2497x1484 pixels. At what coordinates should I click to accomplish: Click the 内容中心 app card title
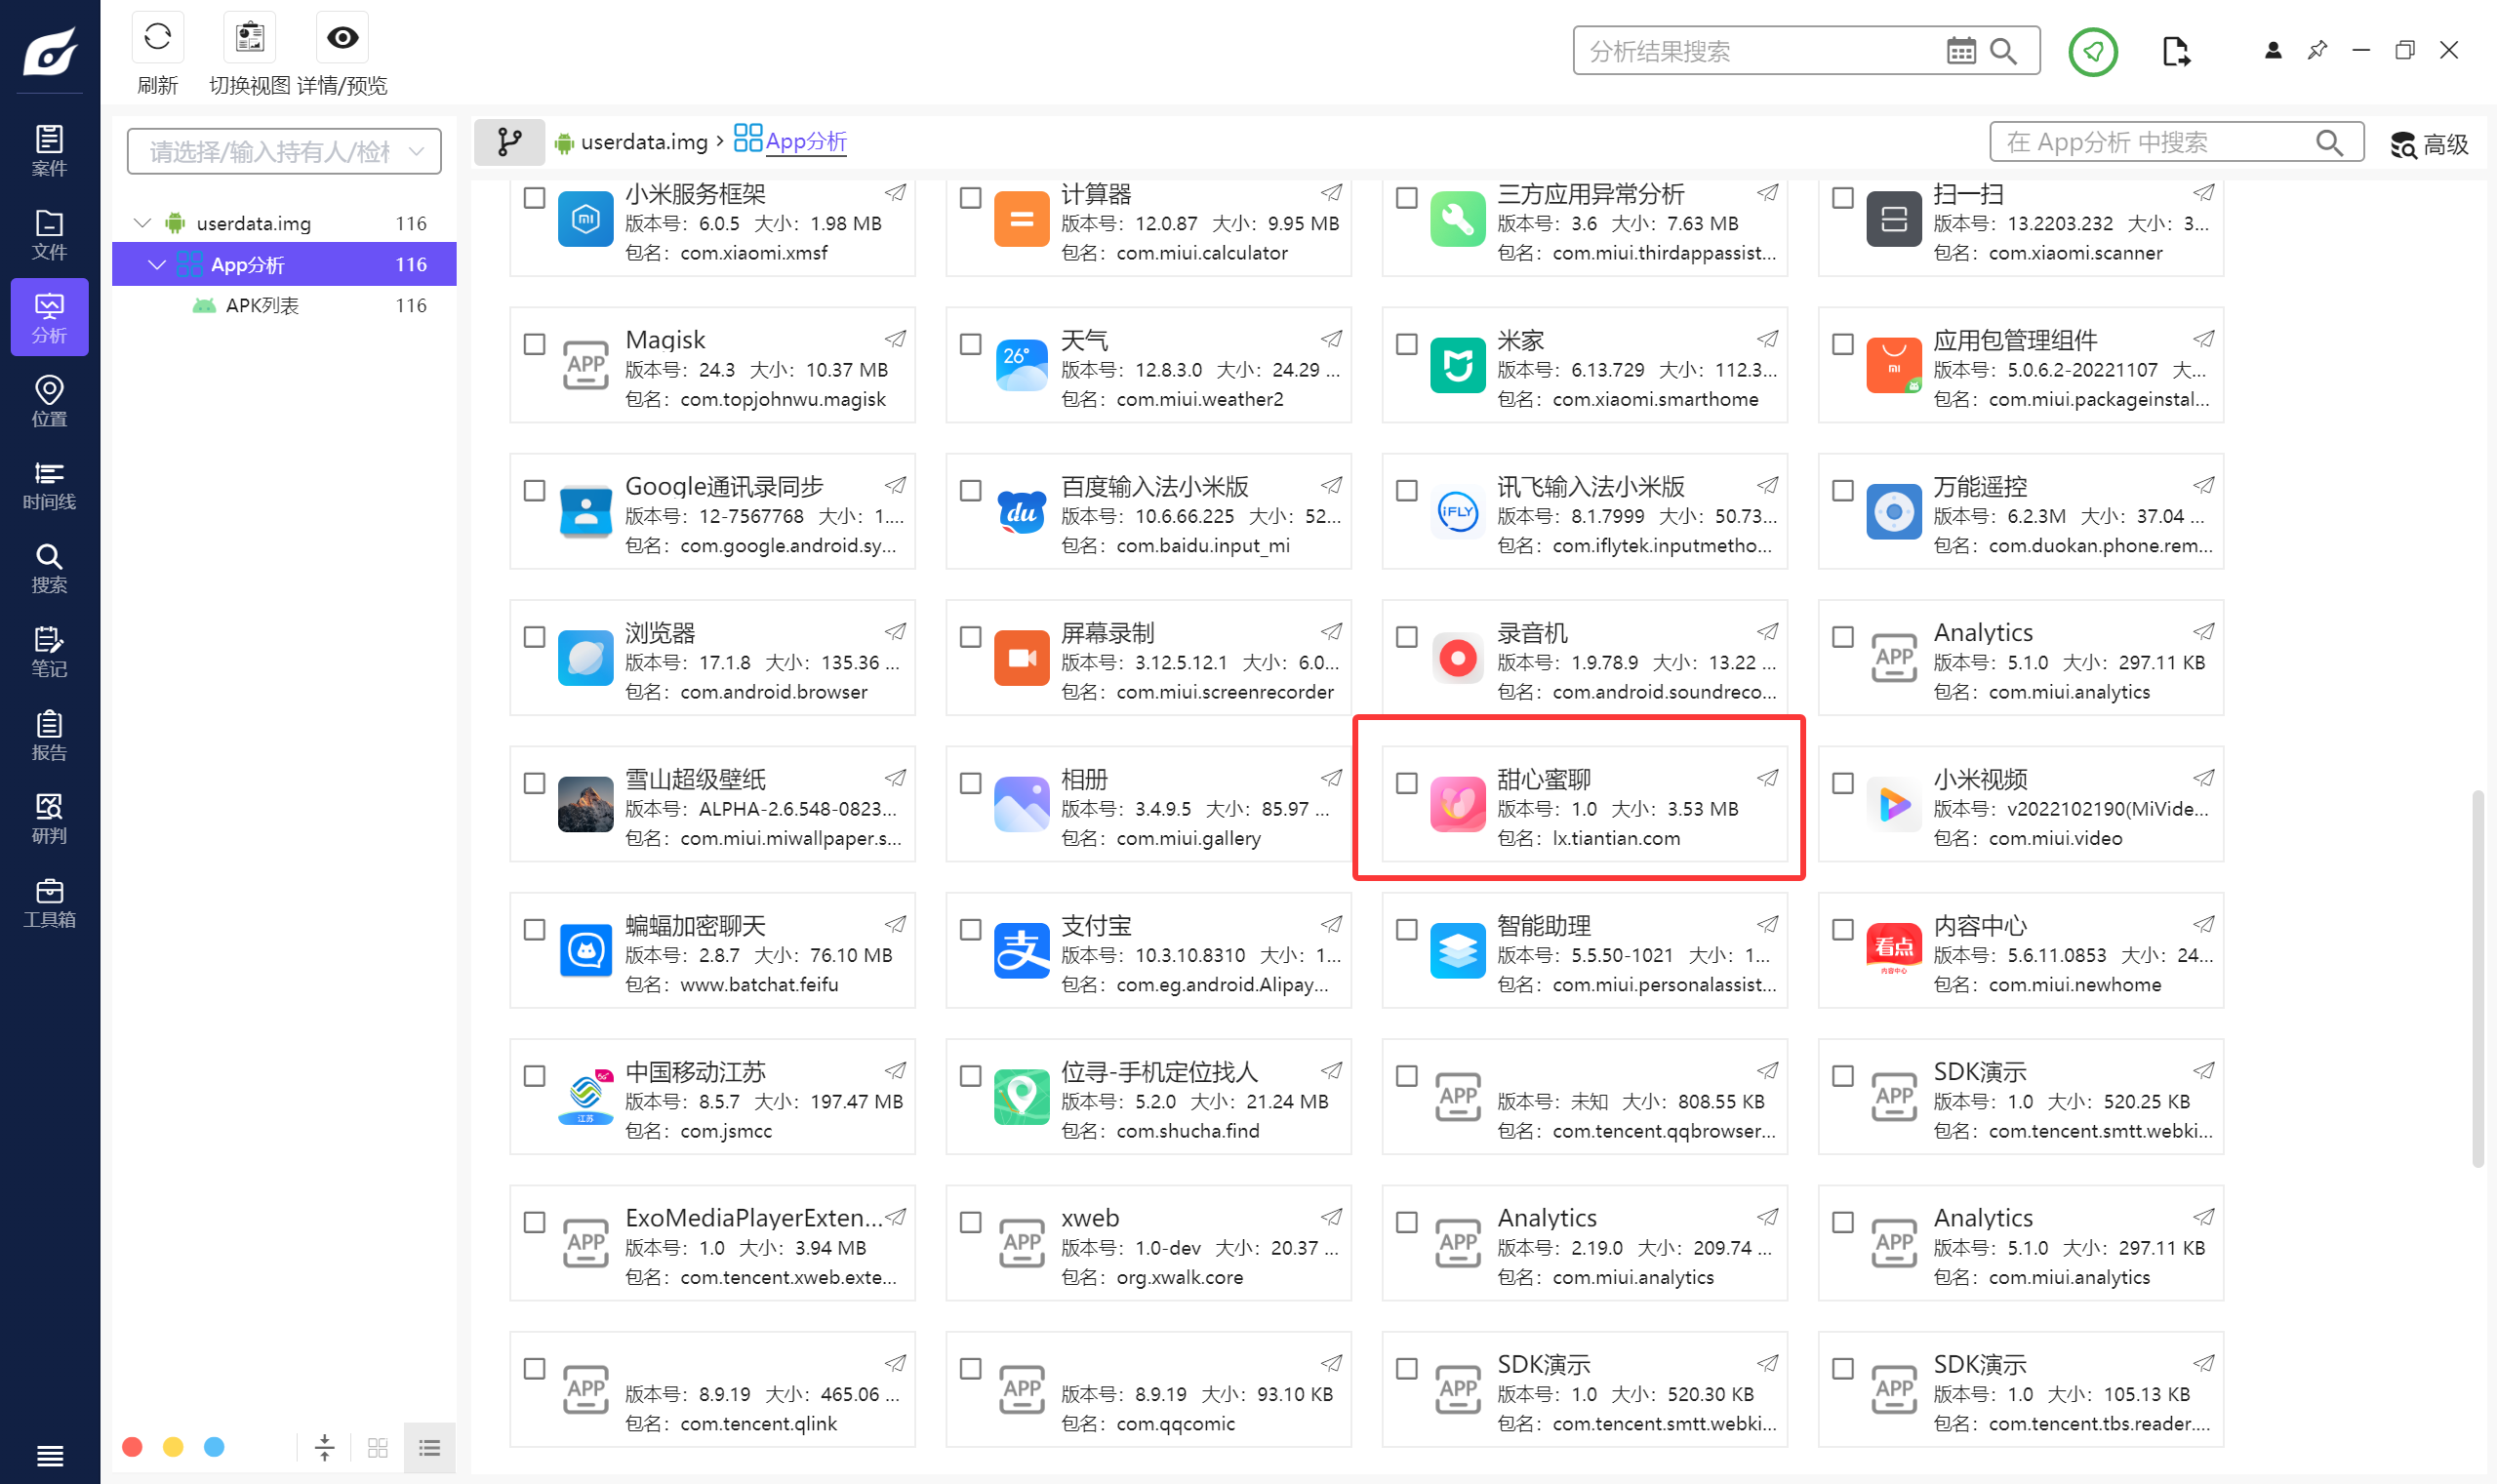point(1980,925)
